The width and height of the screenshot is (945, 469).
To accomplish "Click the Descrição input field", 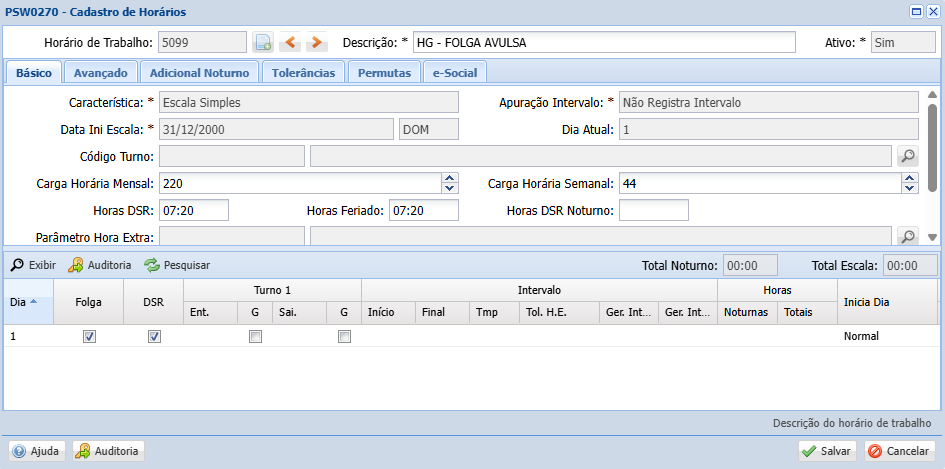I will 604,43.
